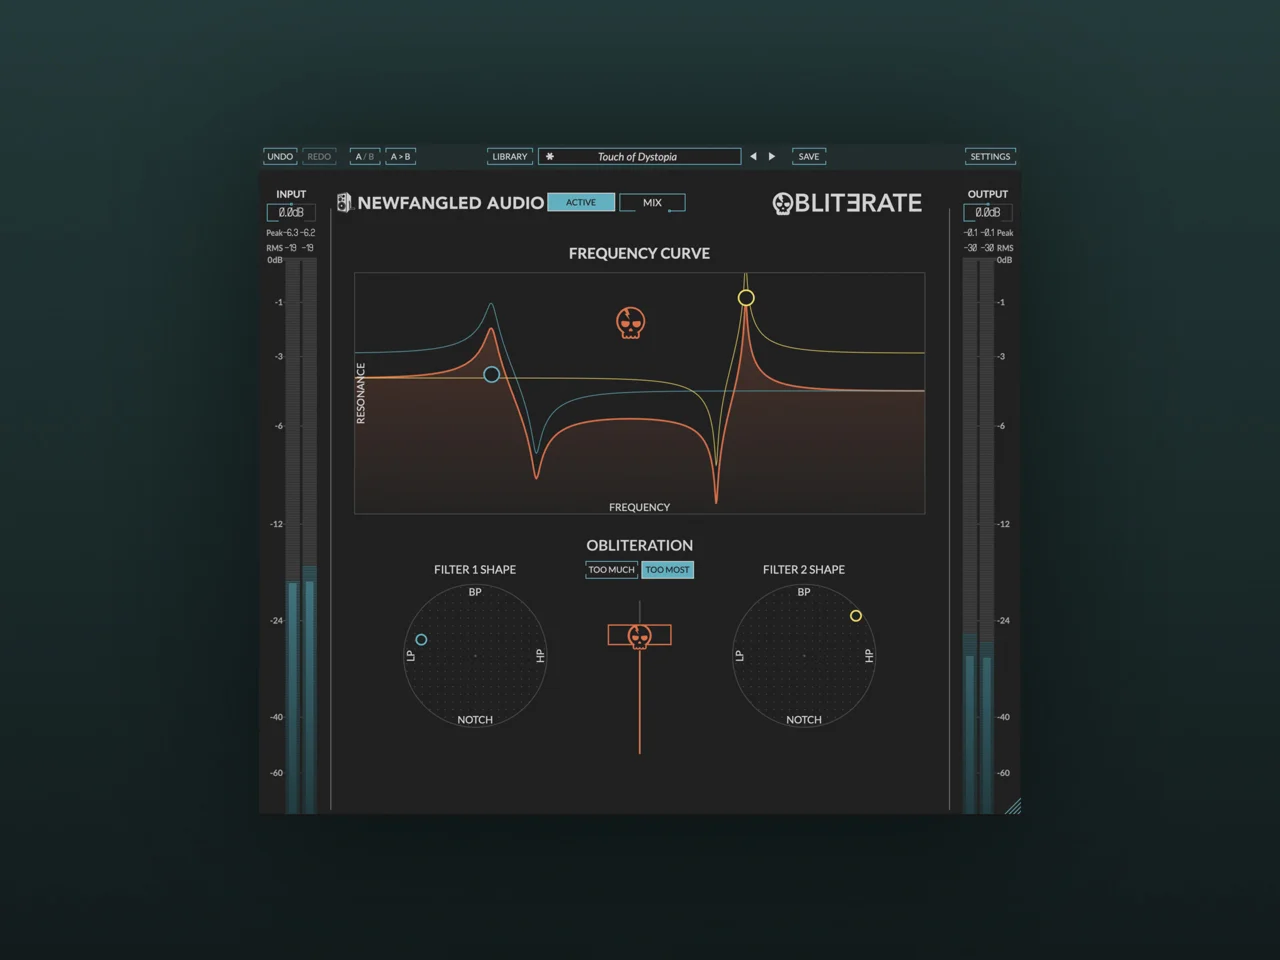The image size is (1280, 960).
Task: Click the OUTPUT gain 0.0dB field
Action: pos(988,213)
